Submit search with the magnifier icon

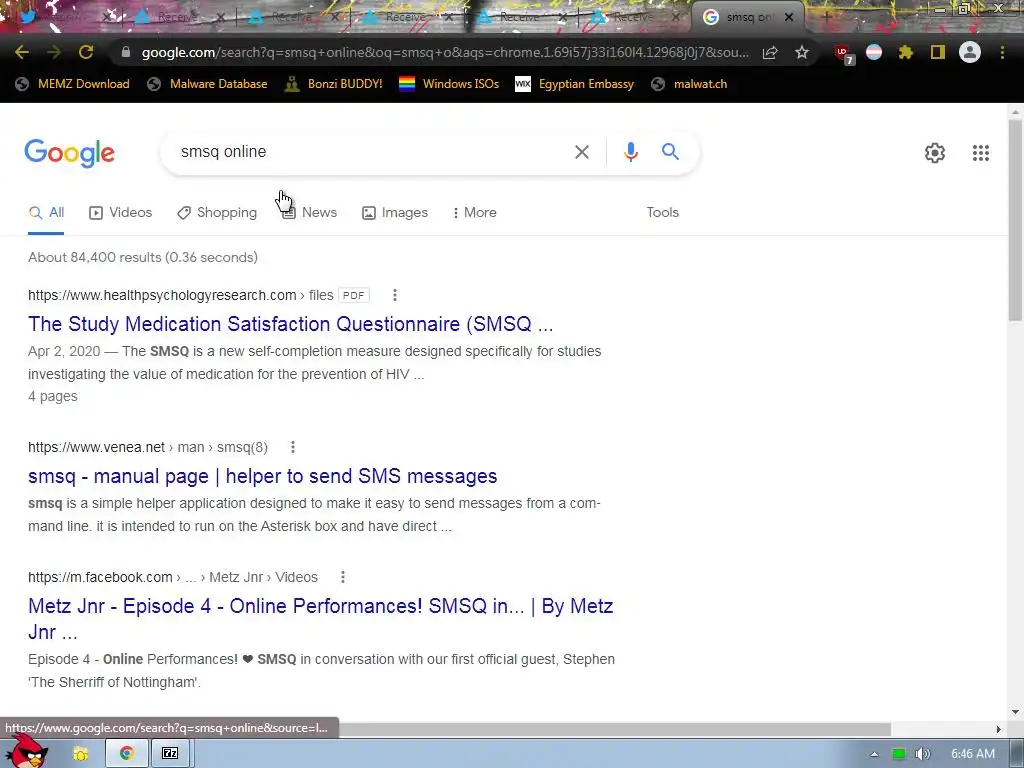tap(671, 152)
